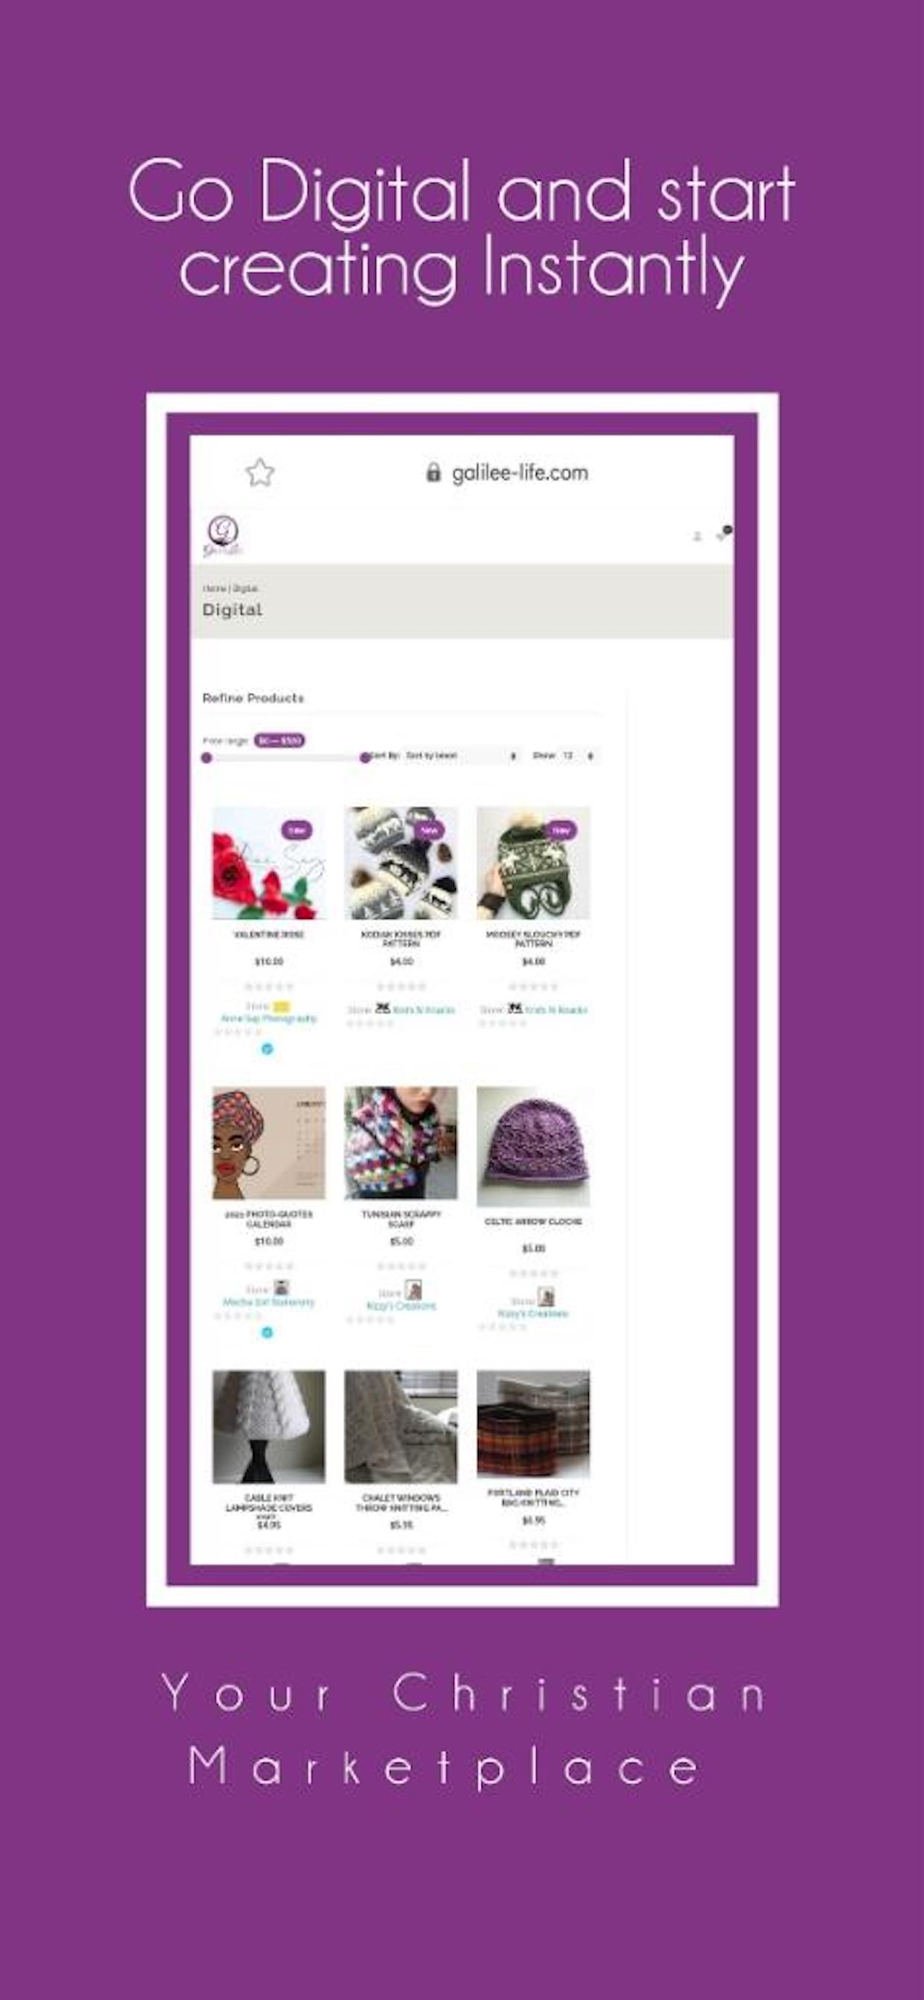Click verified badge under Anne Say Photography
Screen dimensions: 924x2000
[267, 1049]
